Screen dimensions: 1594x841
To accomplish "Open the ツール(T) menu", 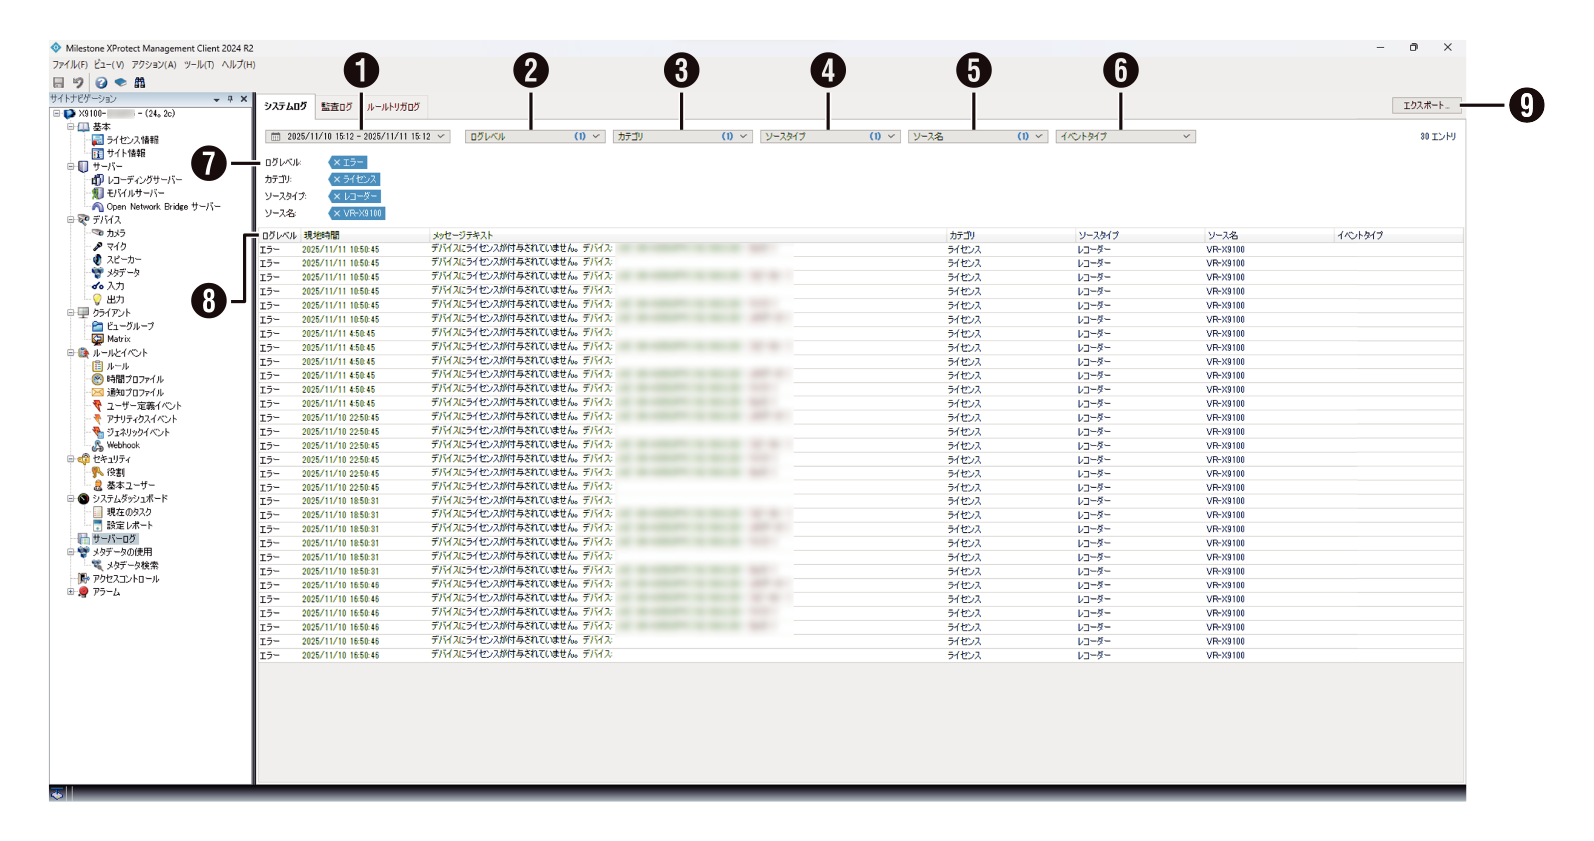I will (x=199, y=64).
